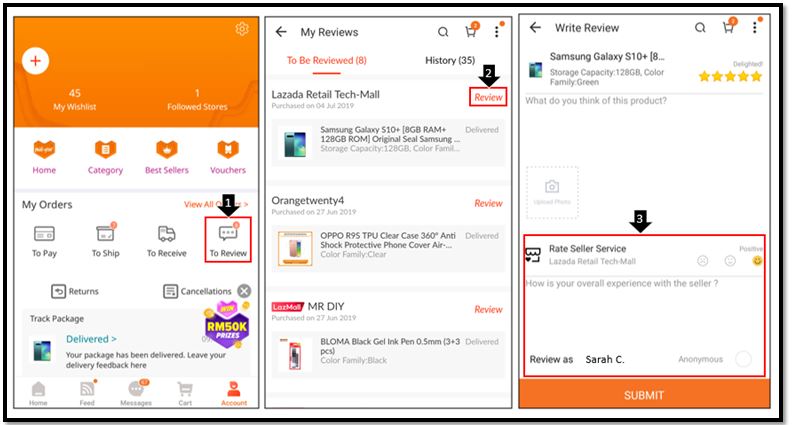Open the settings gear on Account screen
The image size is (792, 425).
click(242, 29)
